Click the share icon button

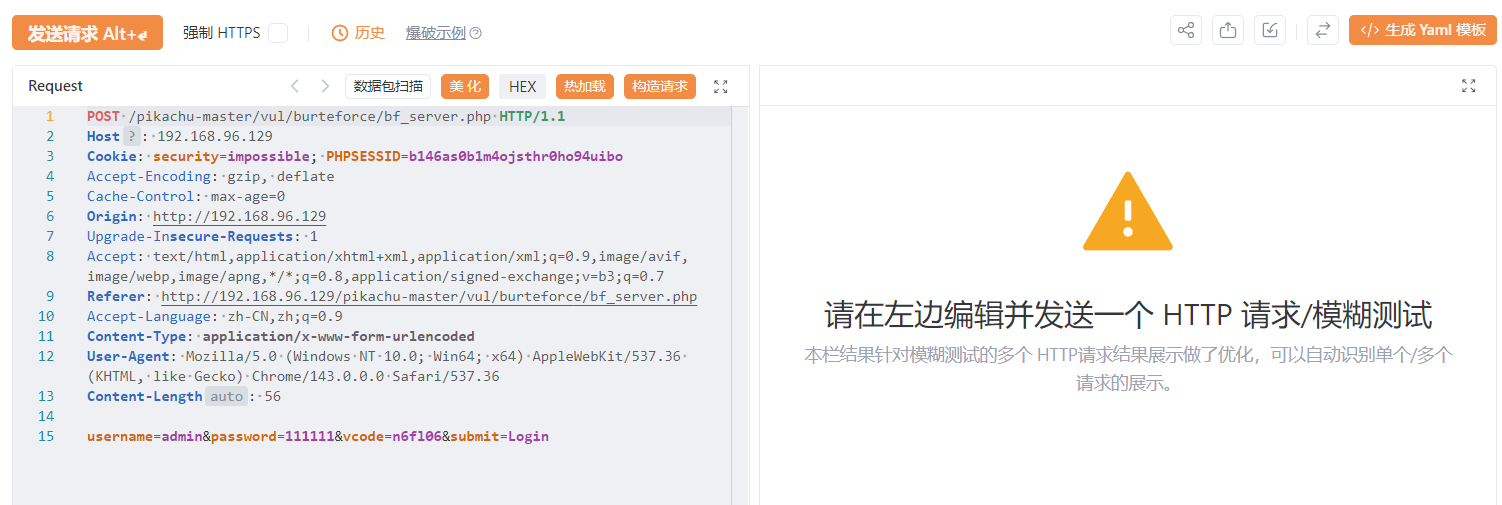1186,30
